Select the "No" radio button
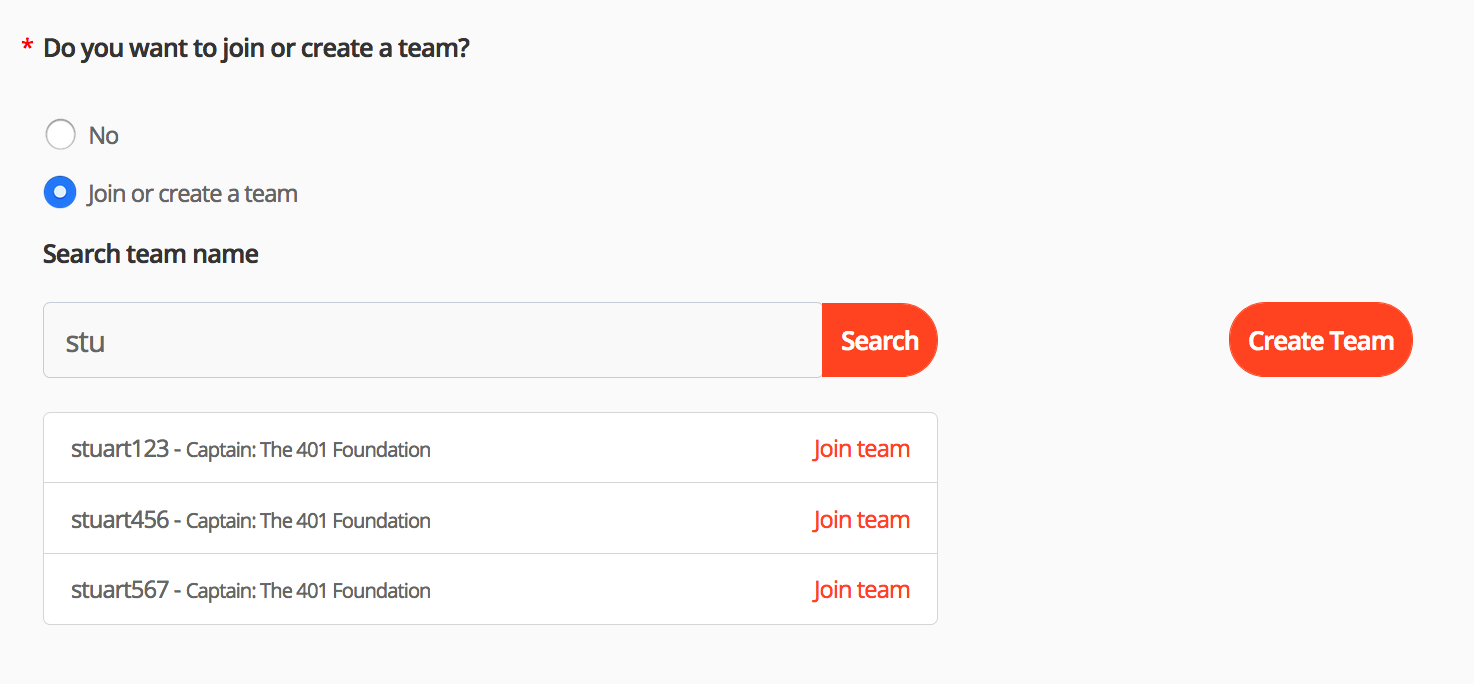This screenshot has width=1474, height=684. pos(61,135)
